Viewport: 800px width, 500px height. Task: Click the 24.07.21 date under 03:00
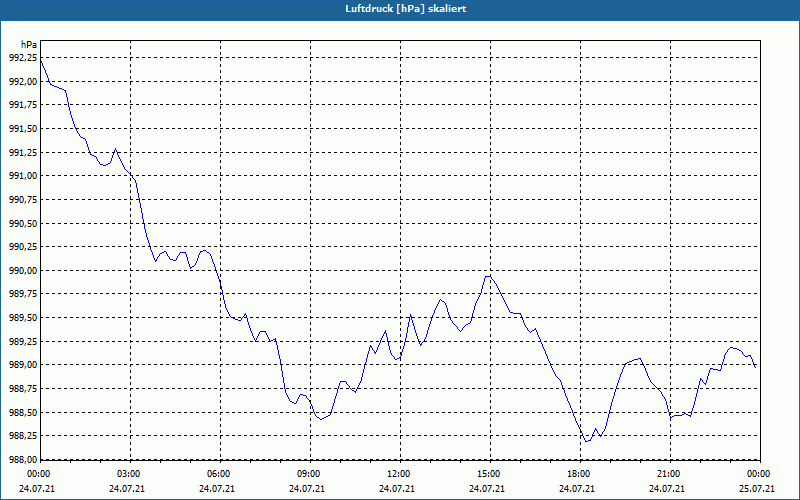click(x=127, y=489)
